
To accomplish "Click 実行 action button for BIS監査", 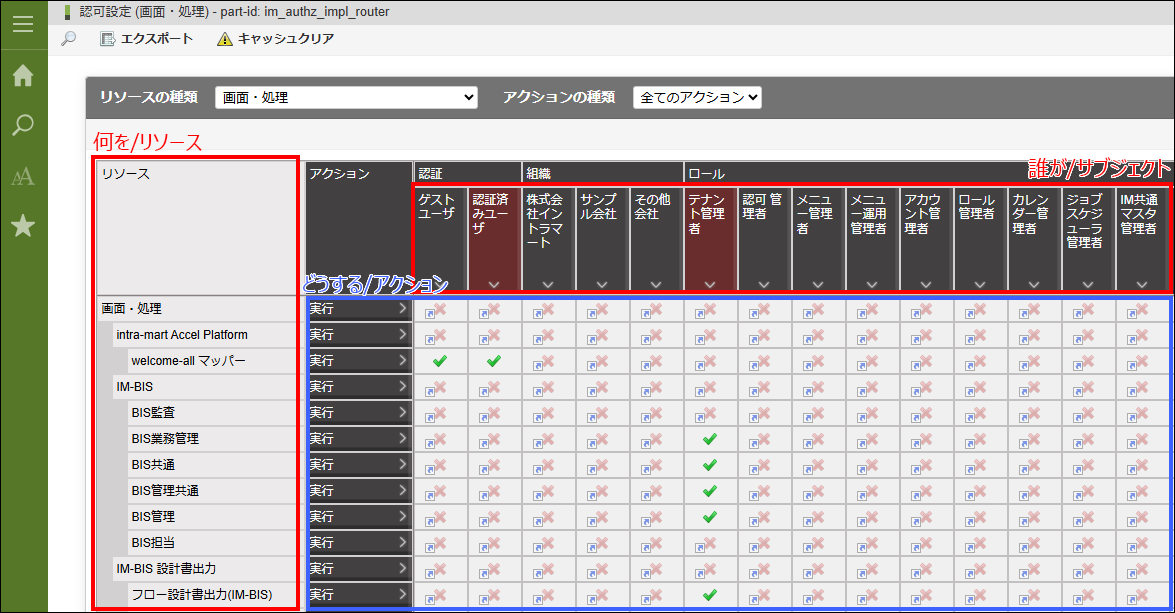I will tap(359, 413).
